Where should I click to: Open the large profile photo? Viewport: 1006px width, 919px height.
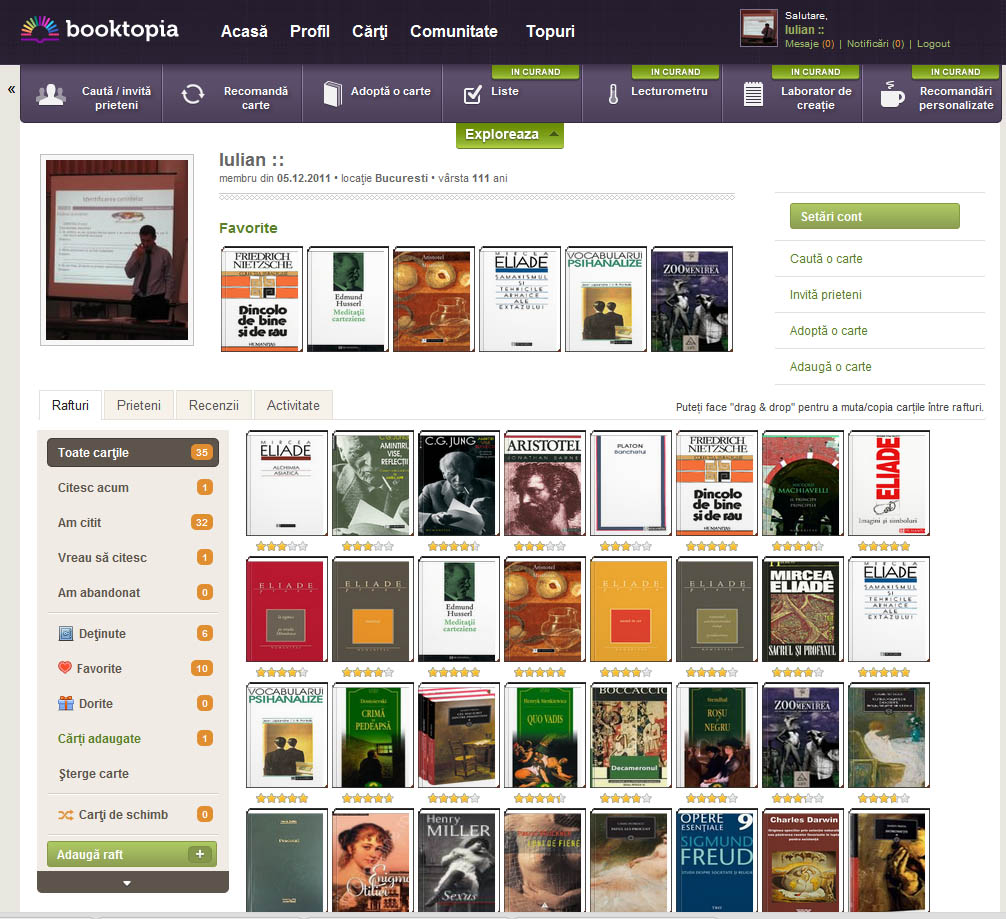tap(117, 250)
